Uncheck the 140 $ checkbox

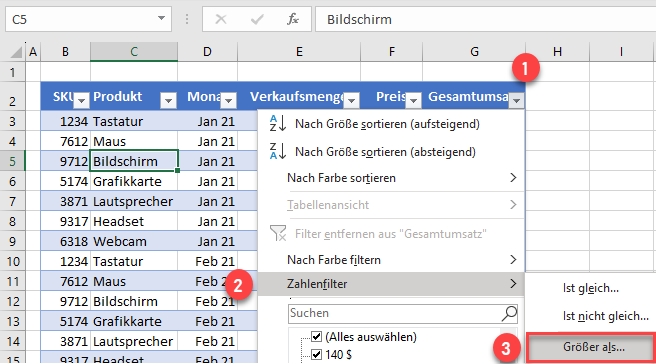316,355
